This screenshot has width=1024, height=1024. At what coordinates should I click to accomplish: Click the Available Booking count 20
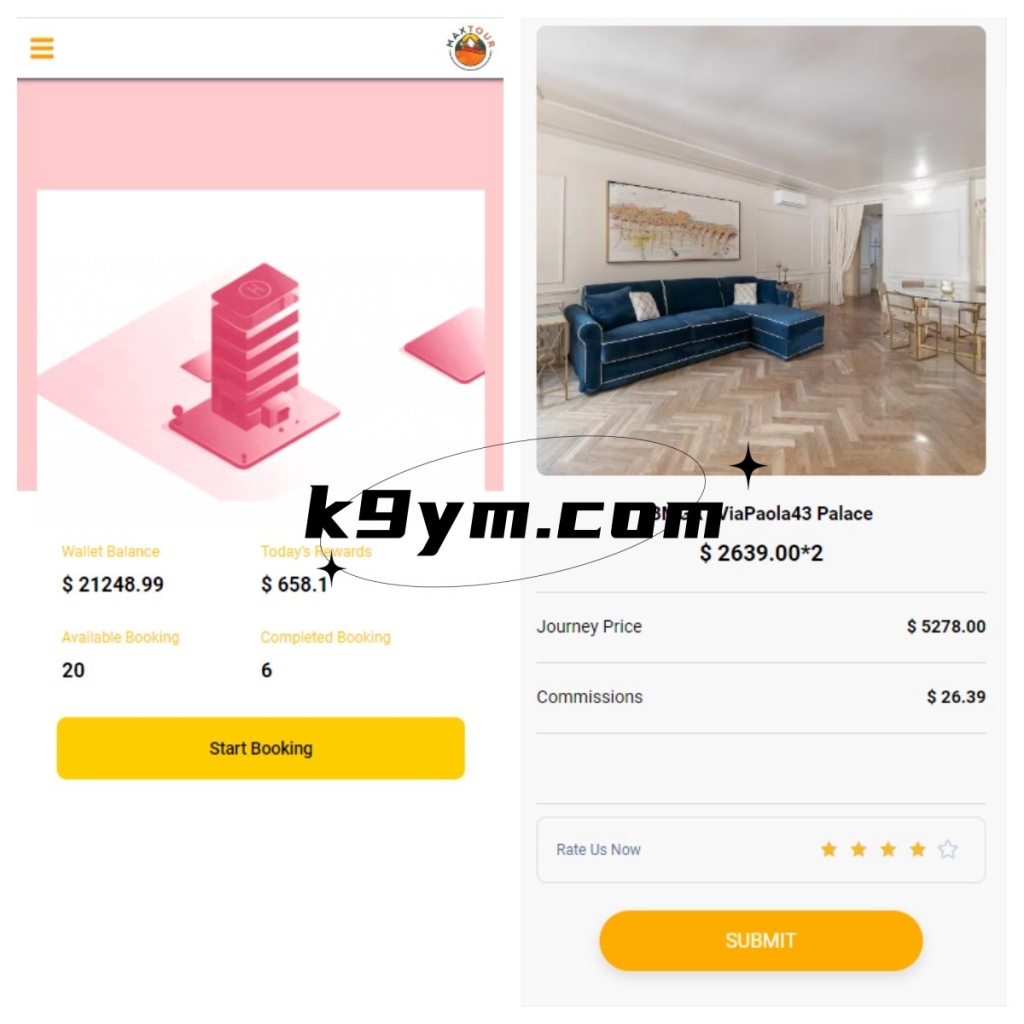(73, 670)
